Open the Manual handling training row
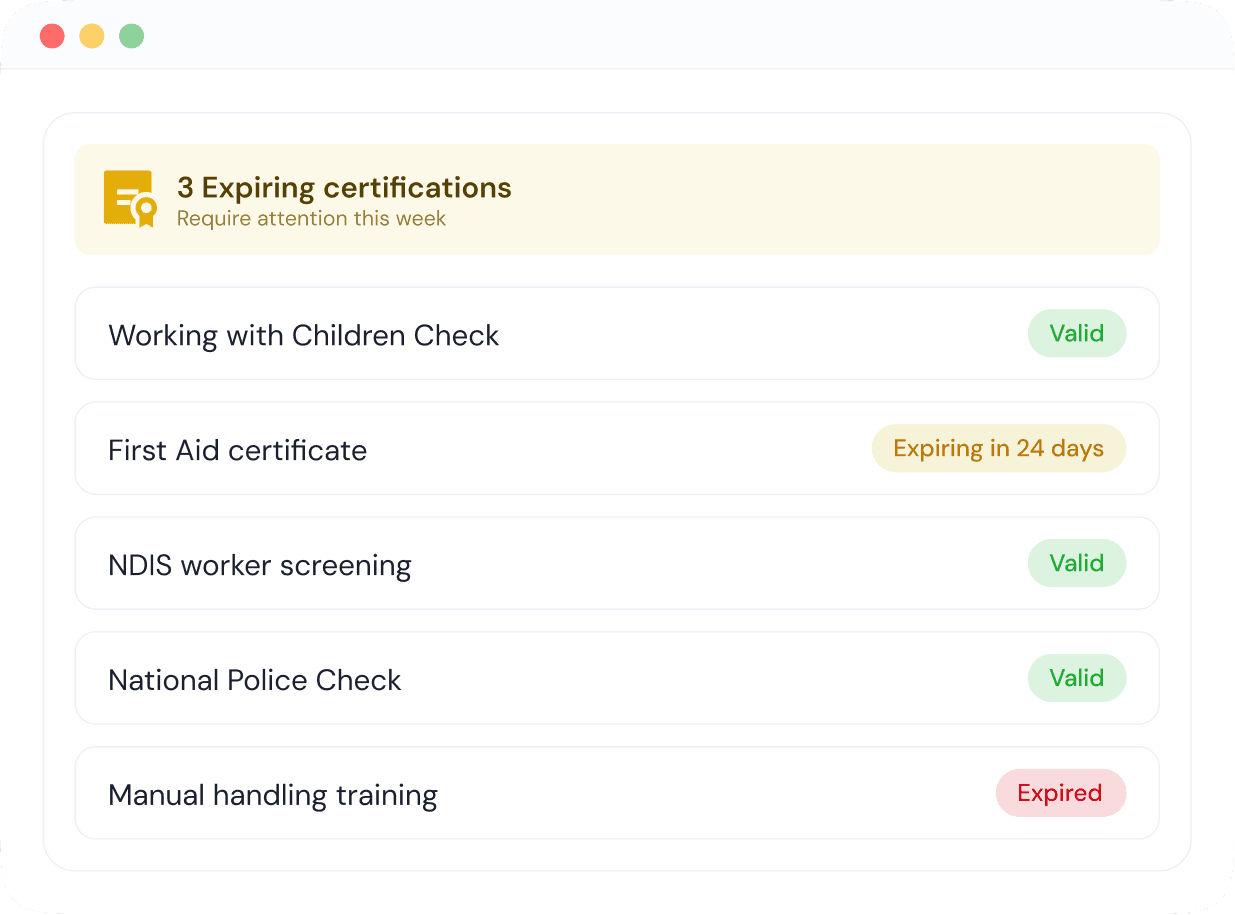This screenshot has height=915, width=1235. coord(617,793)
